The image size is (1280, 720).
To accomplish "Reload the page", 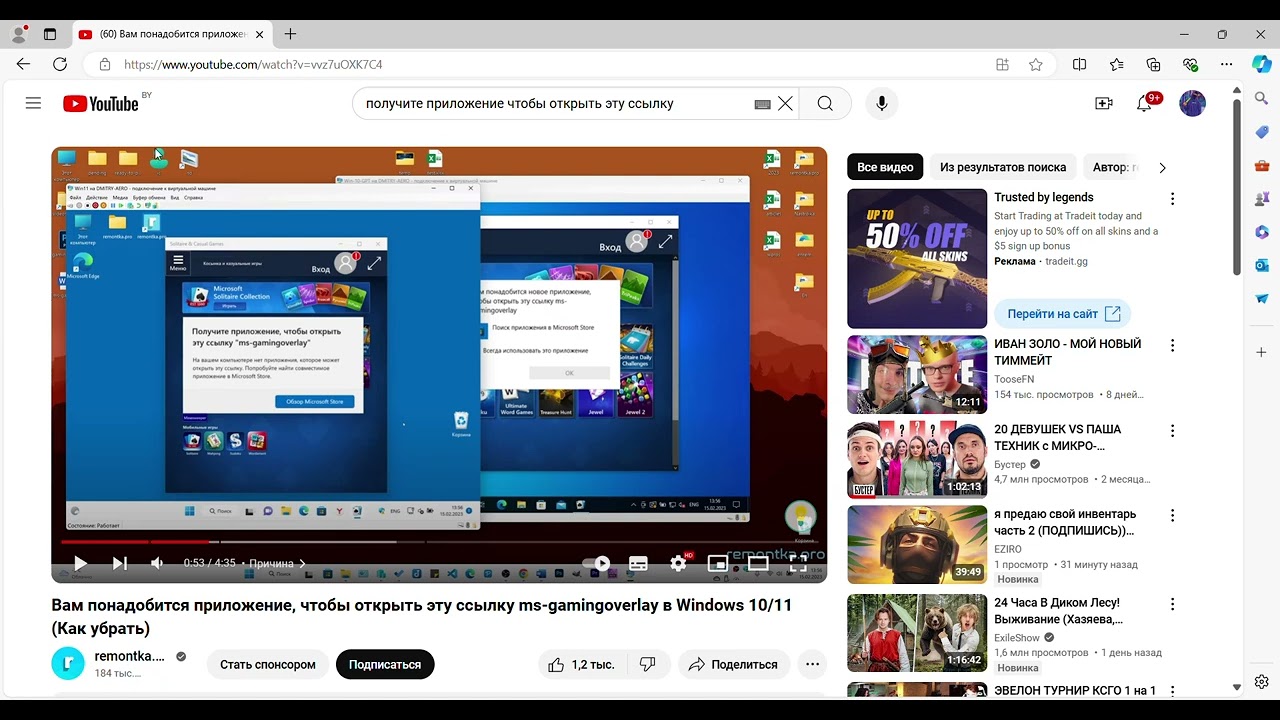I will pyautogui.click(x=60, y=64).
